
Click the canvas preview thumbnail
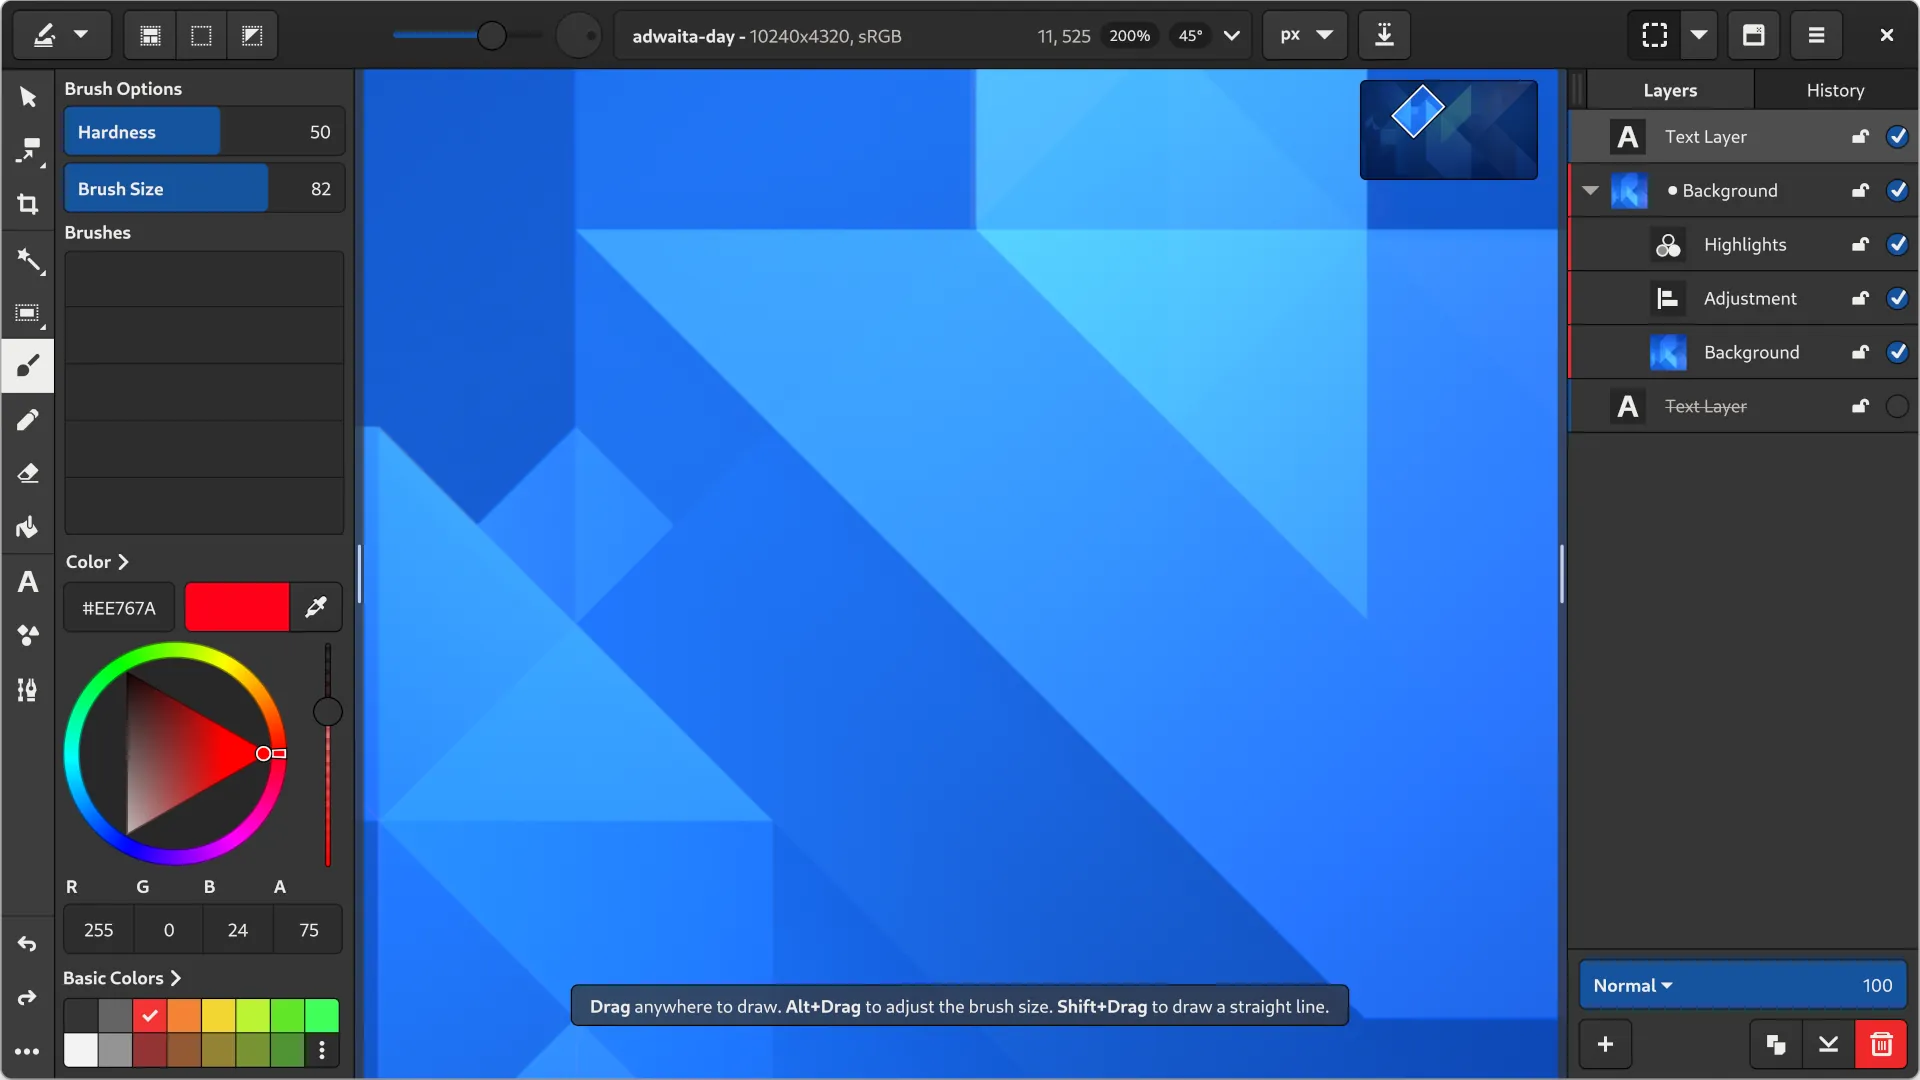pyautogui.click(x=1448, y=129)
